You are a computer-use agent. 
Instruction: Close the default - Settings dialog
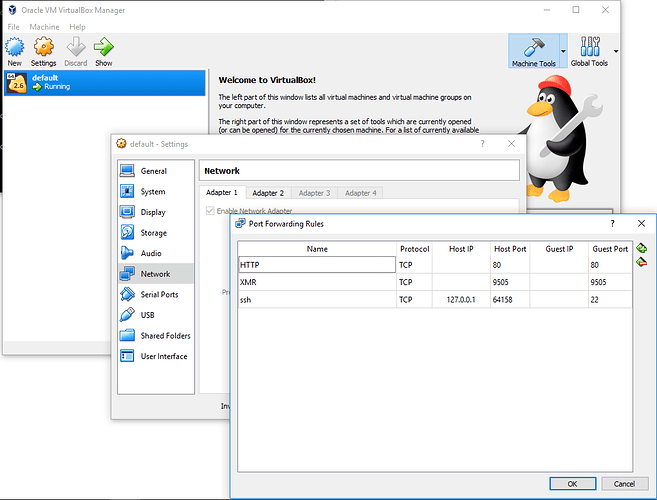click(x=511, y=144)
